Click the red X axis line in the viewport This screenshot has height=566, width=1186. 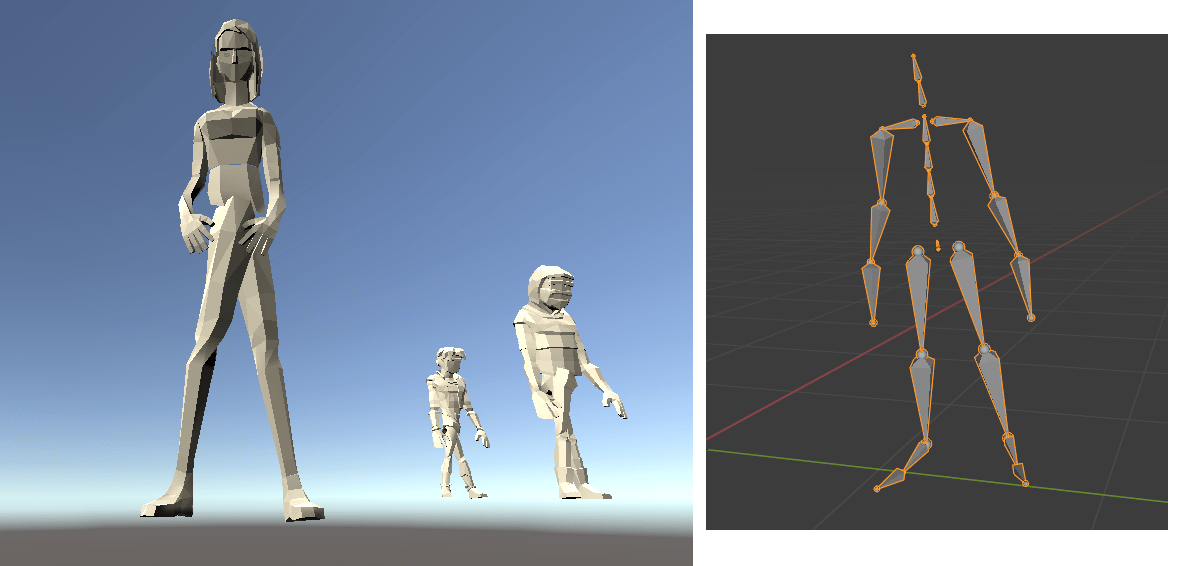pos(938,314)
